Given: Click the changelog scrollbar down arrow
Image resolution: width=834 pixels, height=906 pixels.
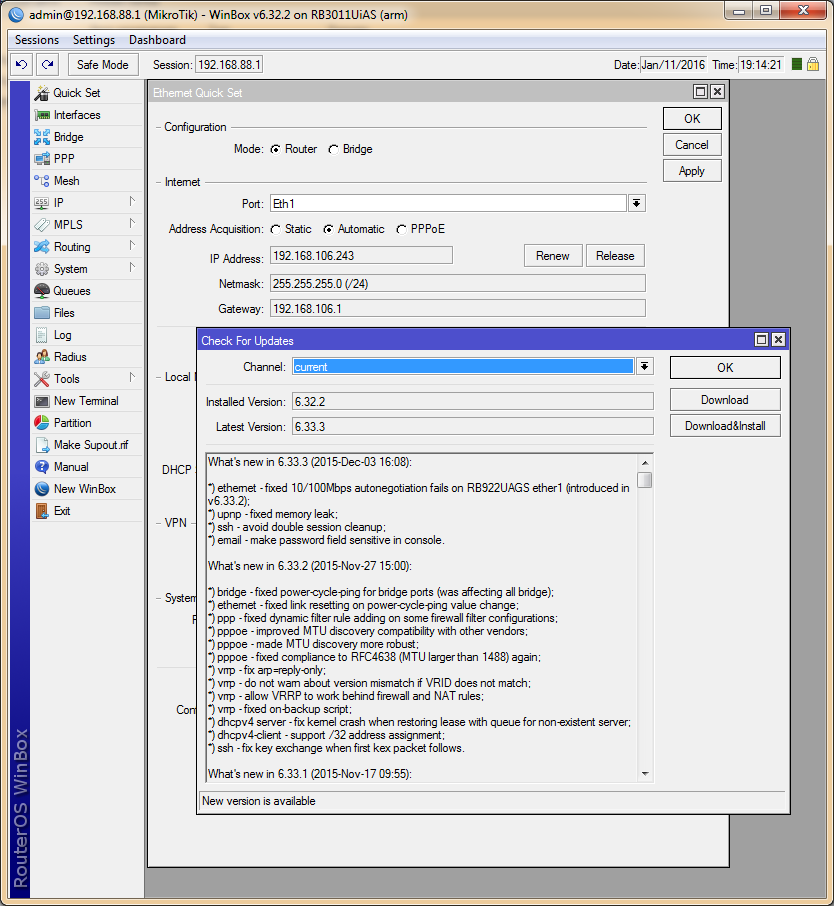Looking at the screenshot, I should [645, 773].
